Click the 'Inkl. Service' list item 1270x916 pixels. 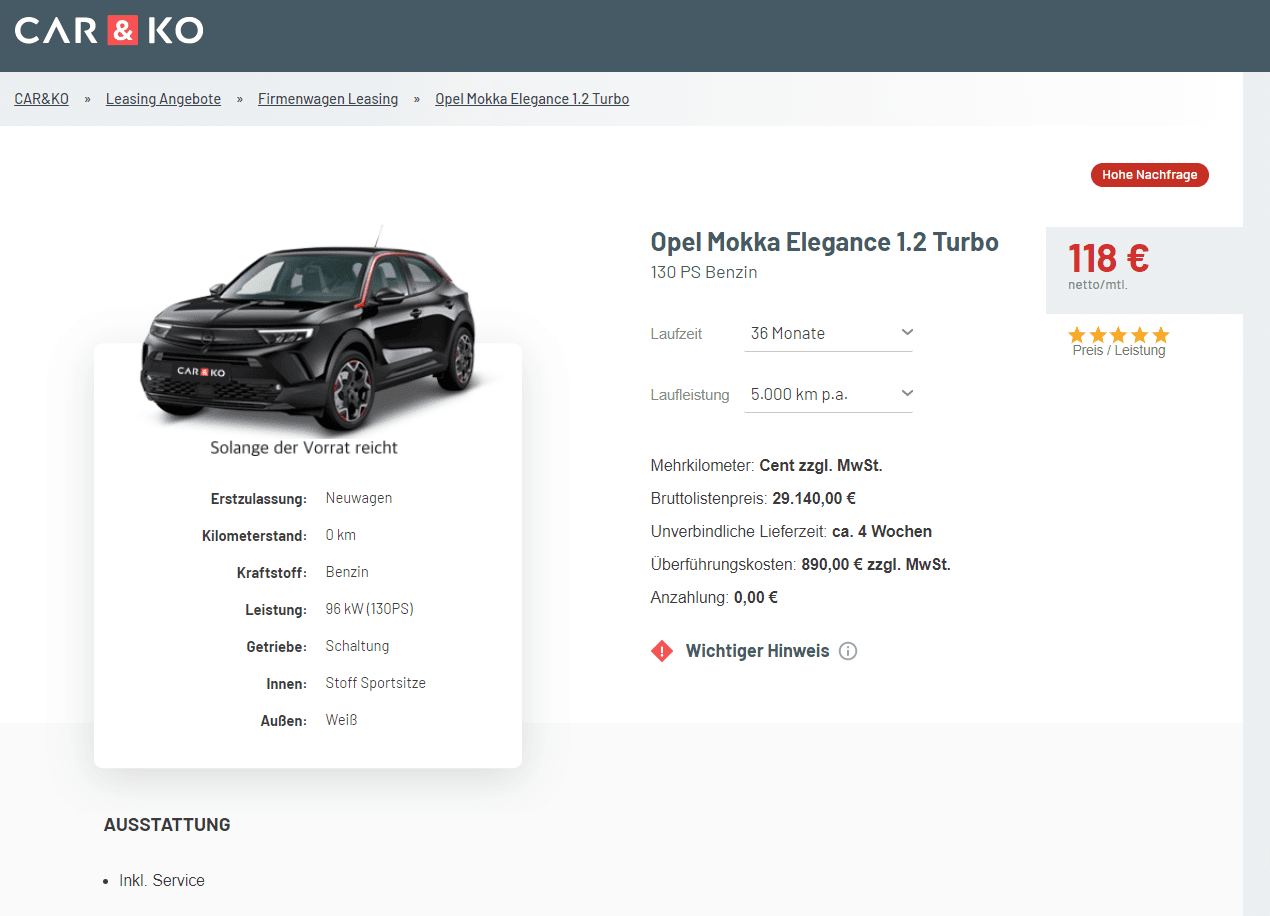[162, 880]
